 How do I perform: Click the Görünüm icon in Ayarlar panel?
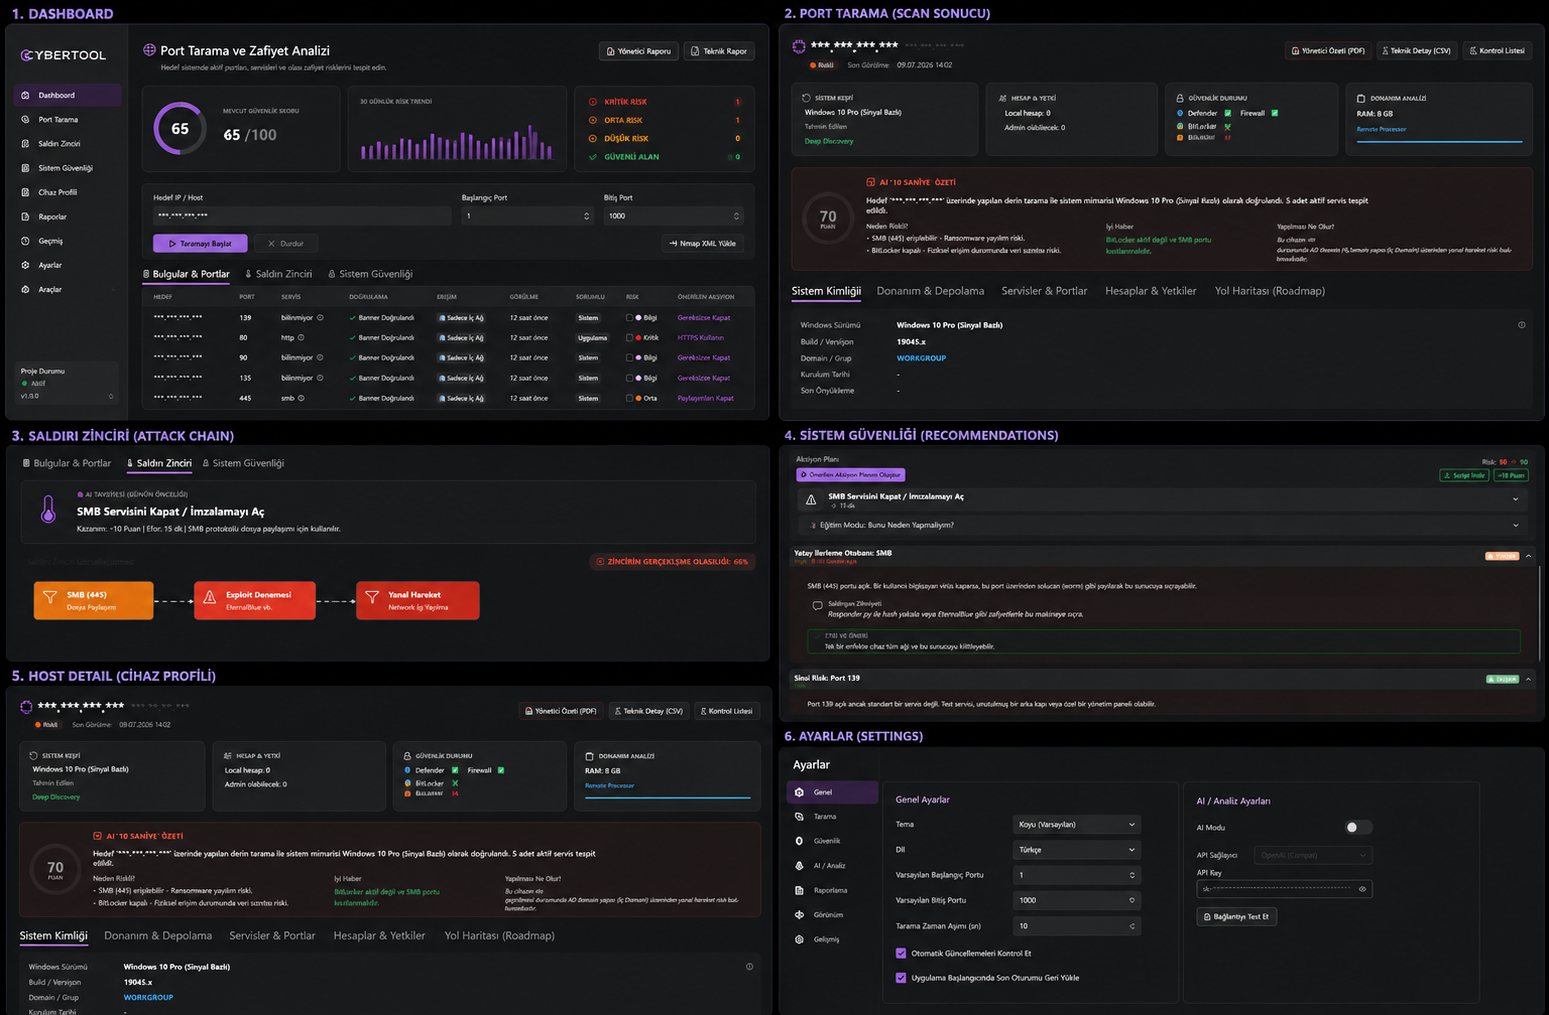798,915
